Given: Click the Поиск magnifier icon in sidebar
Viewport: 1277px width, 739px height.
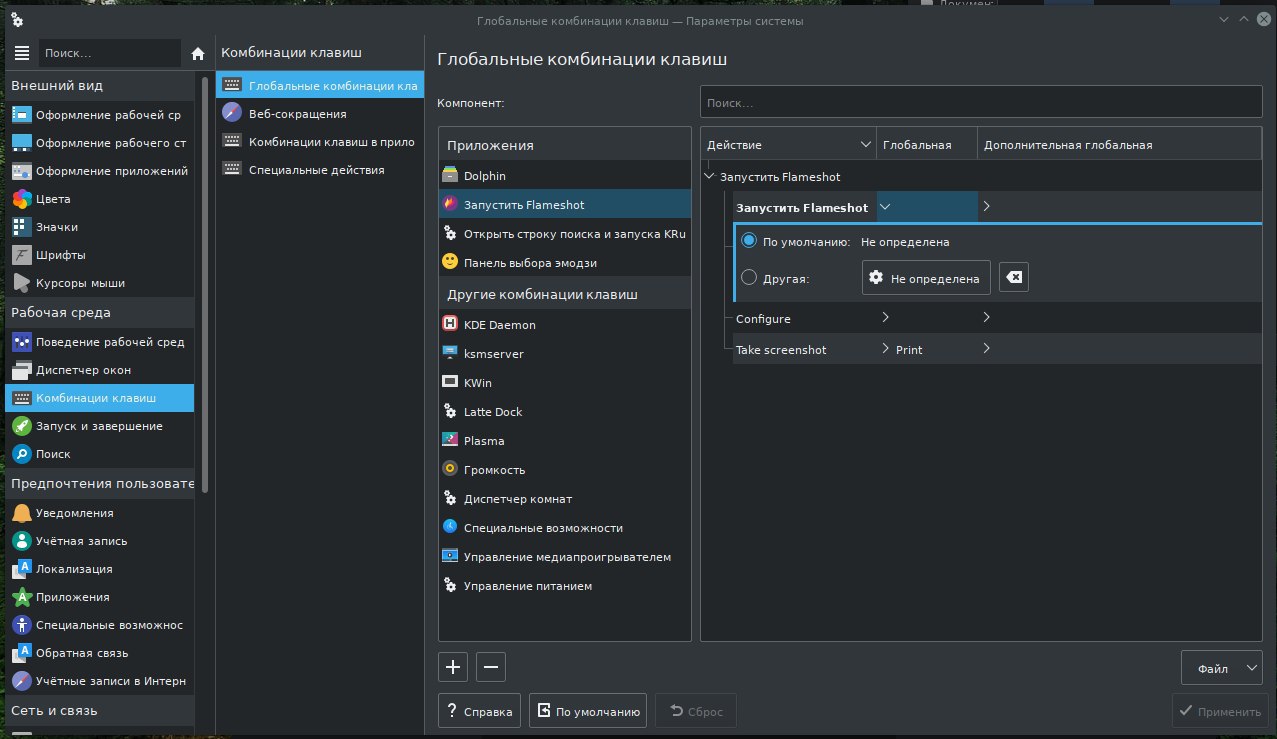Looking at the screenshot, I should coord(22,454).
